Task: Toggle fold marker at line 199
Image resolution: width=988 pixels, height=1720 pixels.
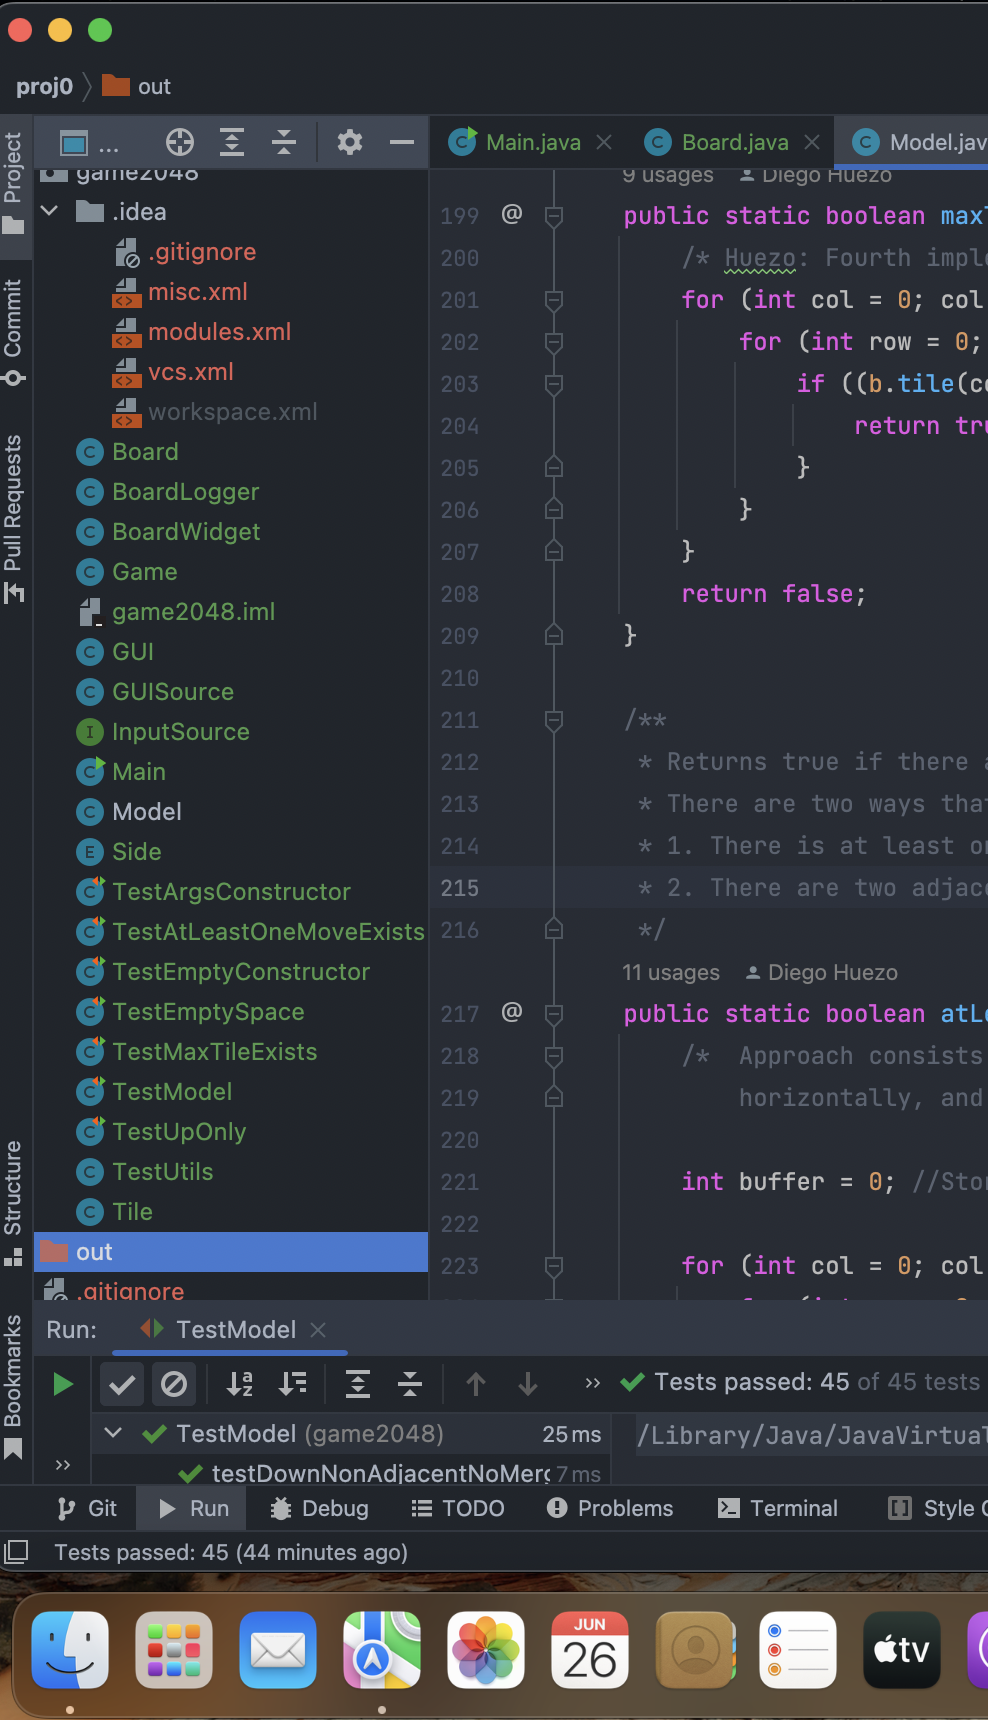Action: point(553,216)
